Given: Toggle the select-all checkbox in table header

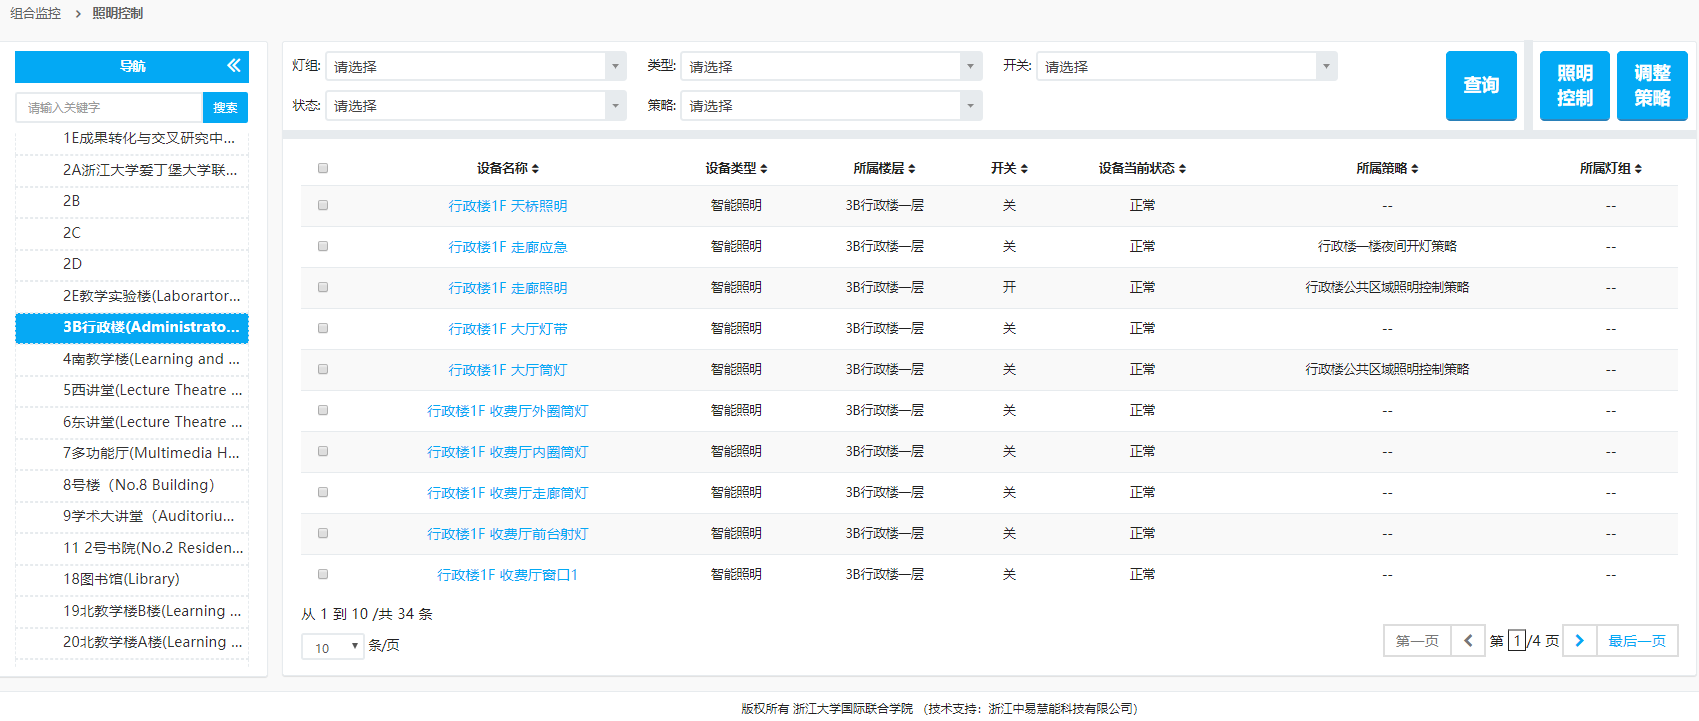Looking at the screenshot, I should pos(323,168).
